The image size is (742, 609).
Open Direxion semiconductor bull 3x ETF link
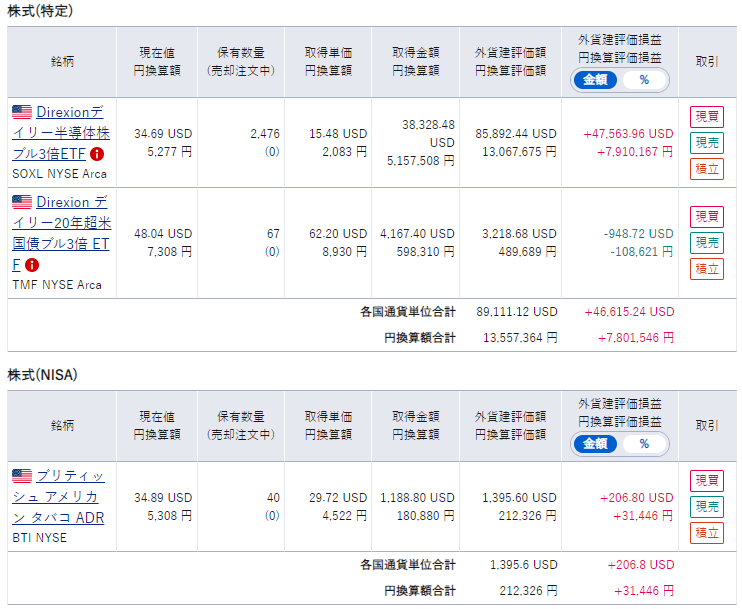(x=61, y=133)
